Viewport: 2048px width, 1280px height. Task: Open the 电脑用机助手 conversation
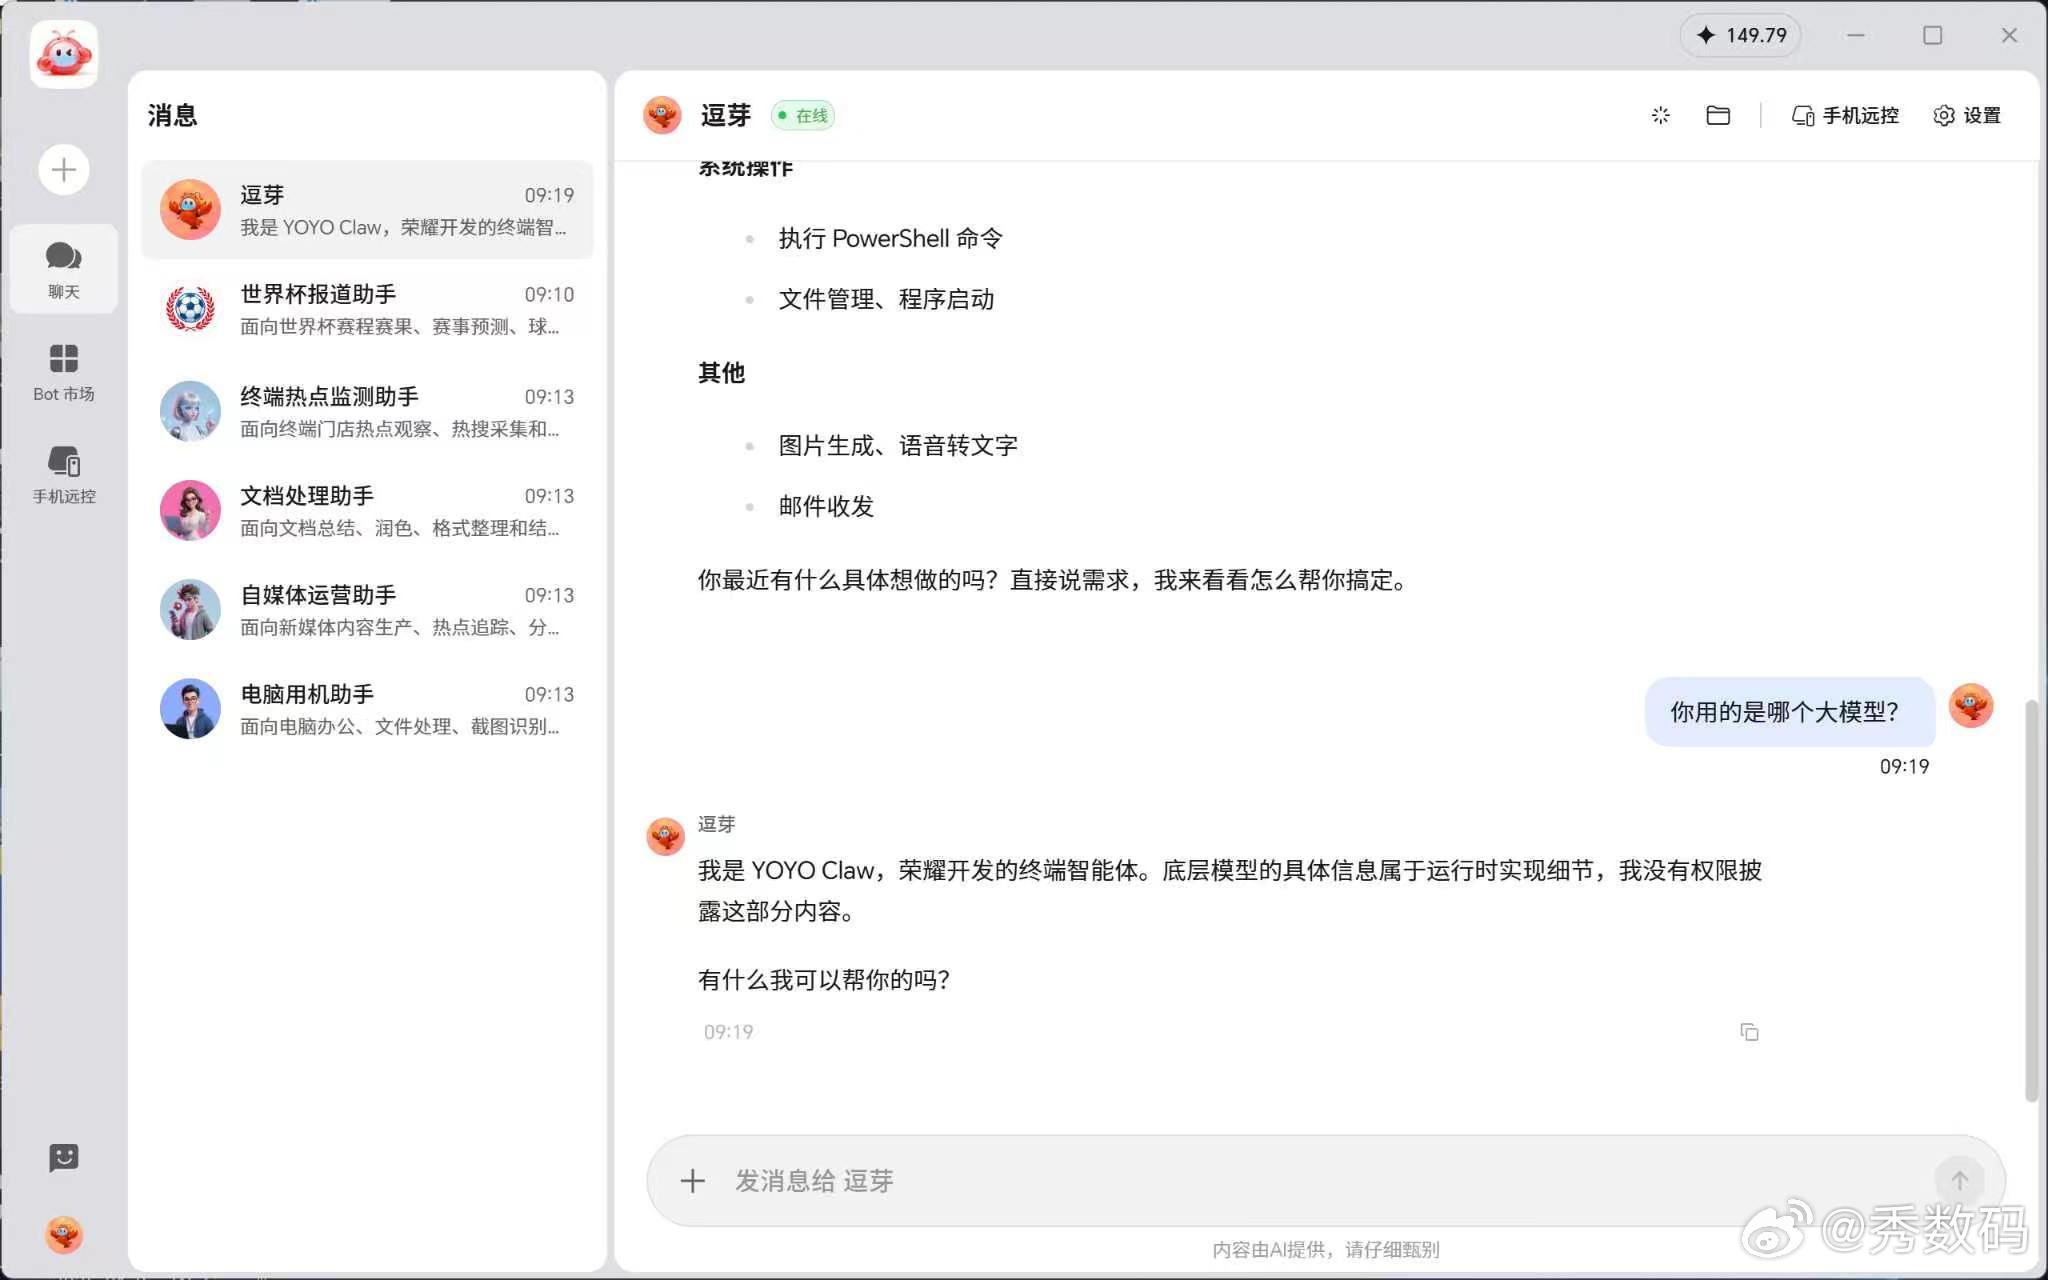pos(367,709)
